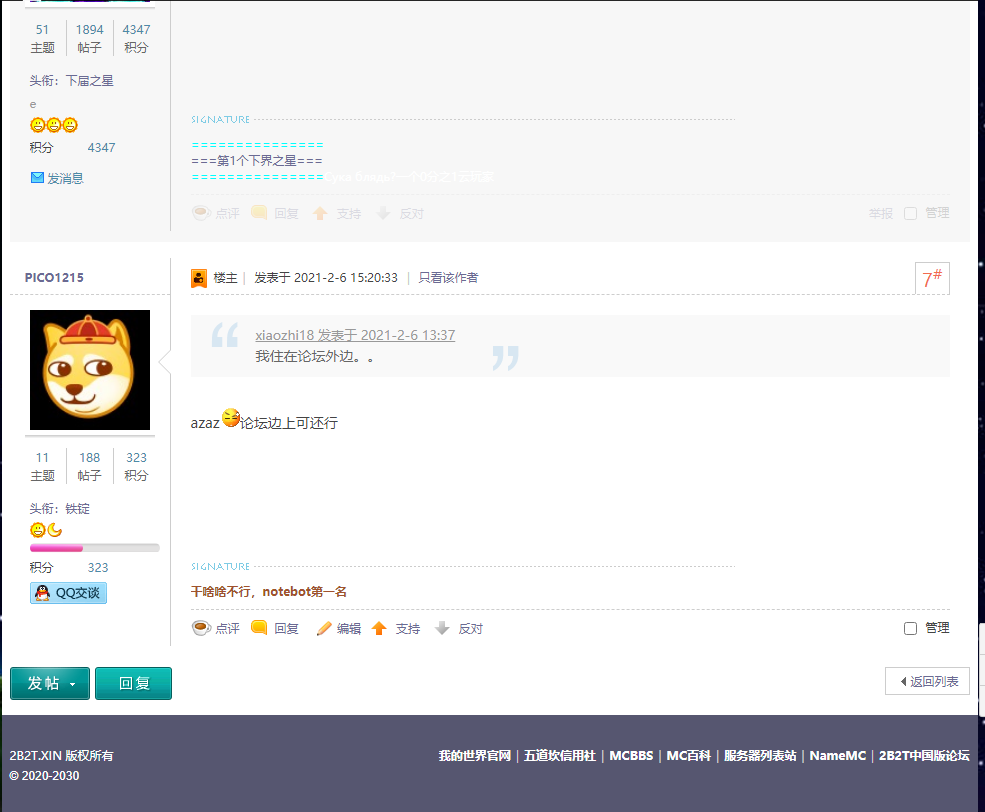Click the orange 楼主 badge icon
The image size is (985, 812).
(x=199, y=278)
